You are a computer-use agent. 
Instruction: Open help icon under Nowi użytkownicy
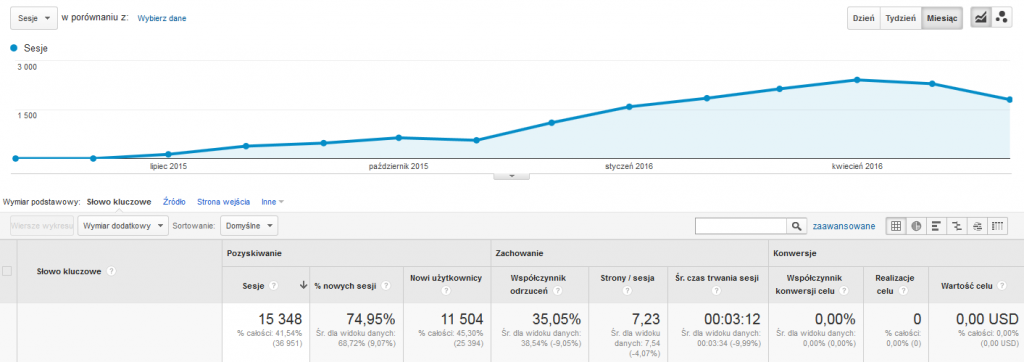446,291
